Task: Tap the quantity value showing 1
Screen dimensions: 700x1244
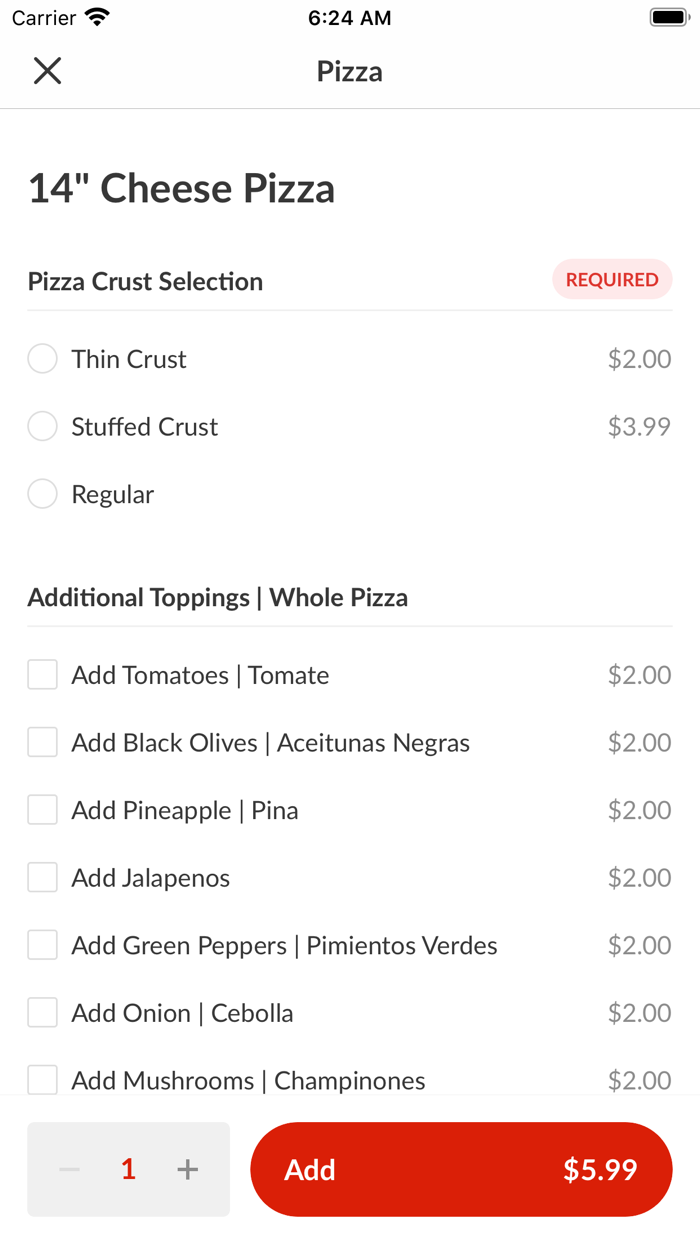Action: point(128,1169)
